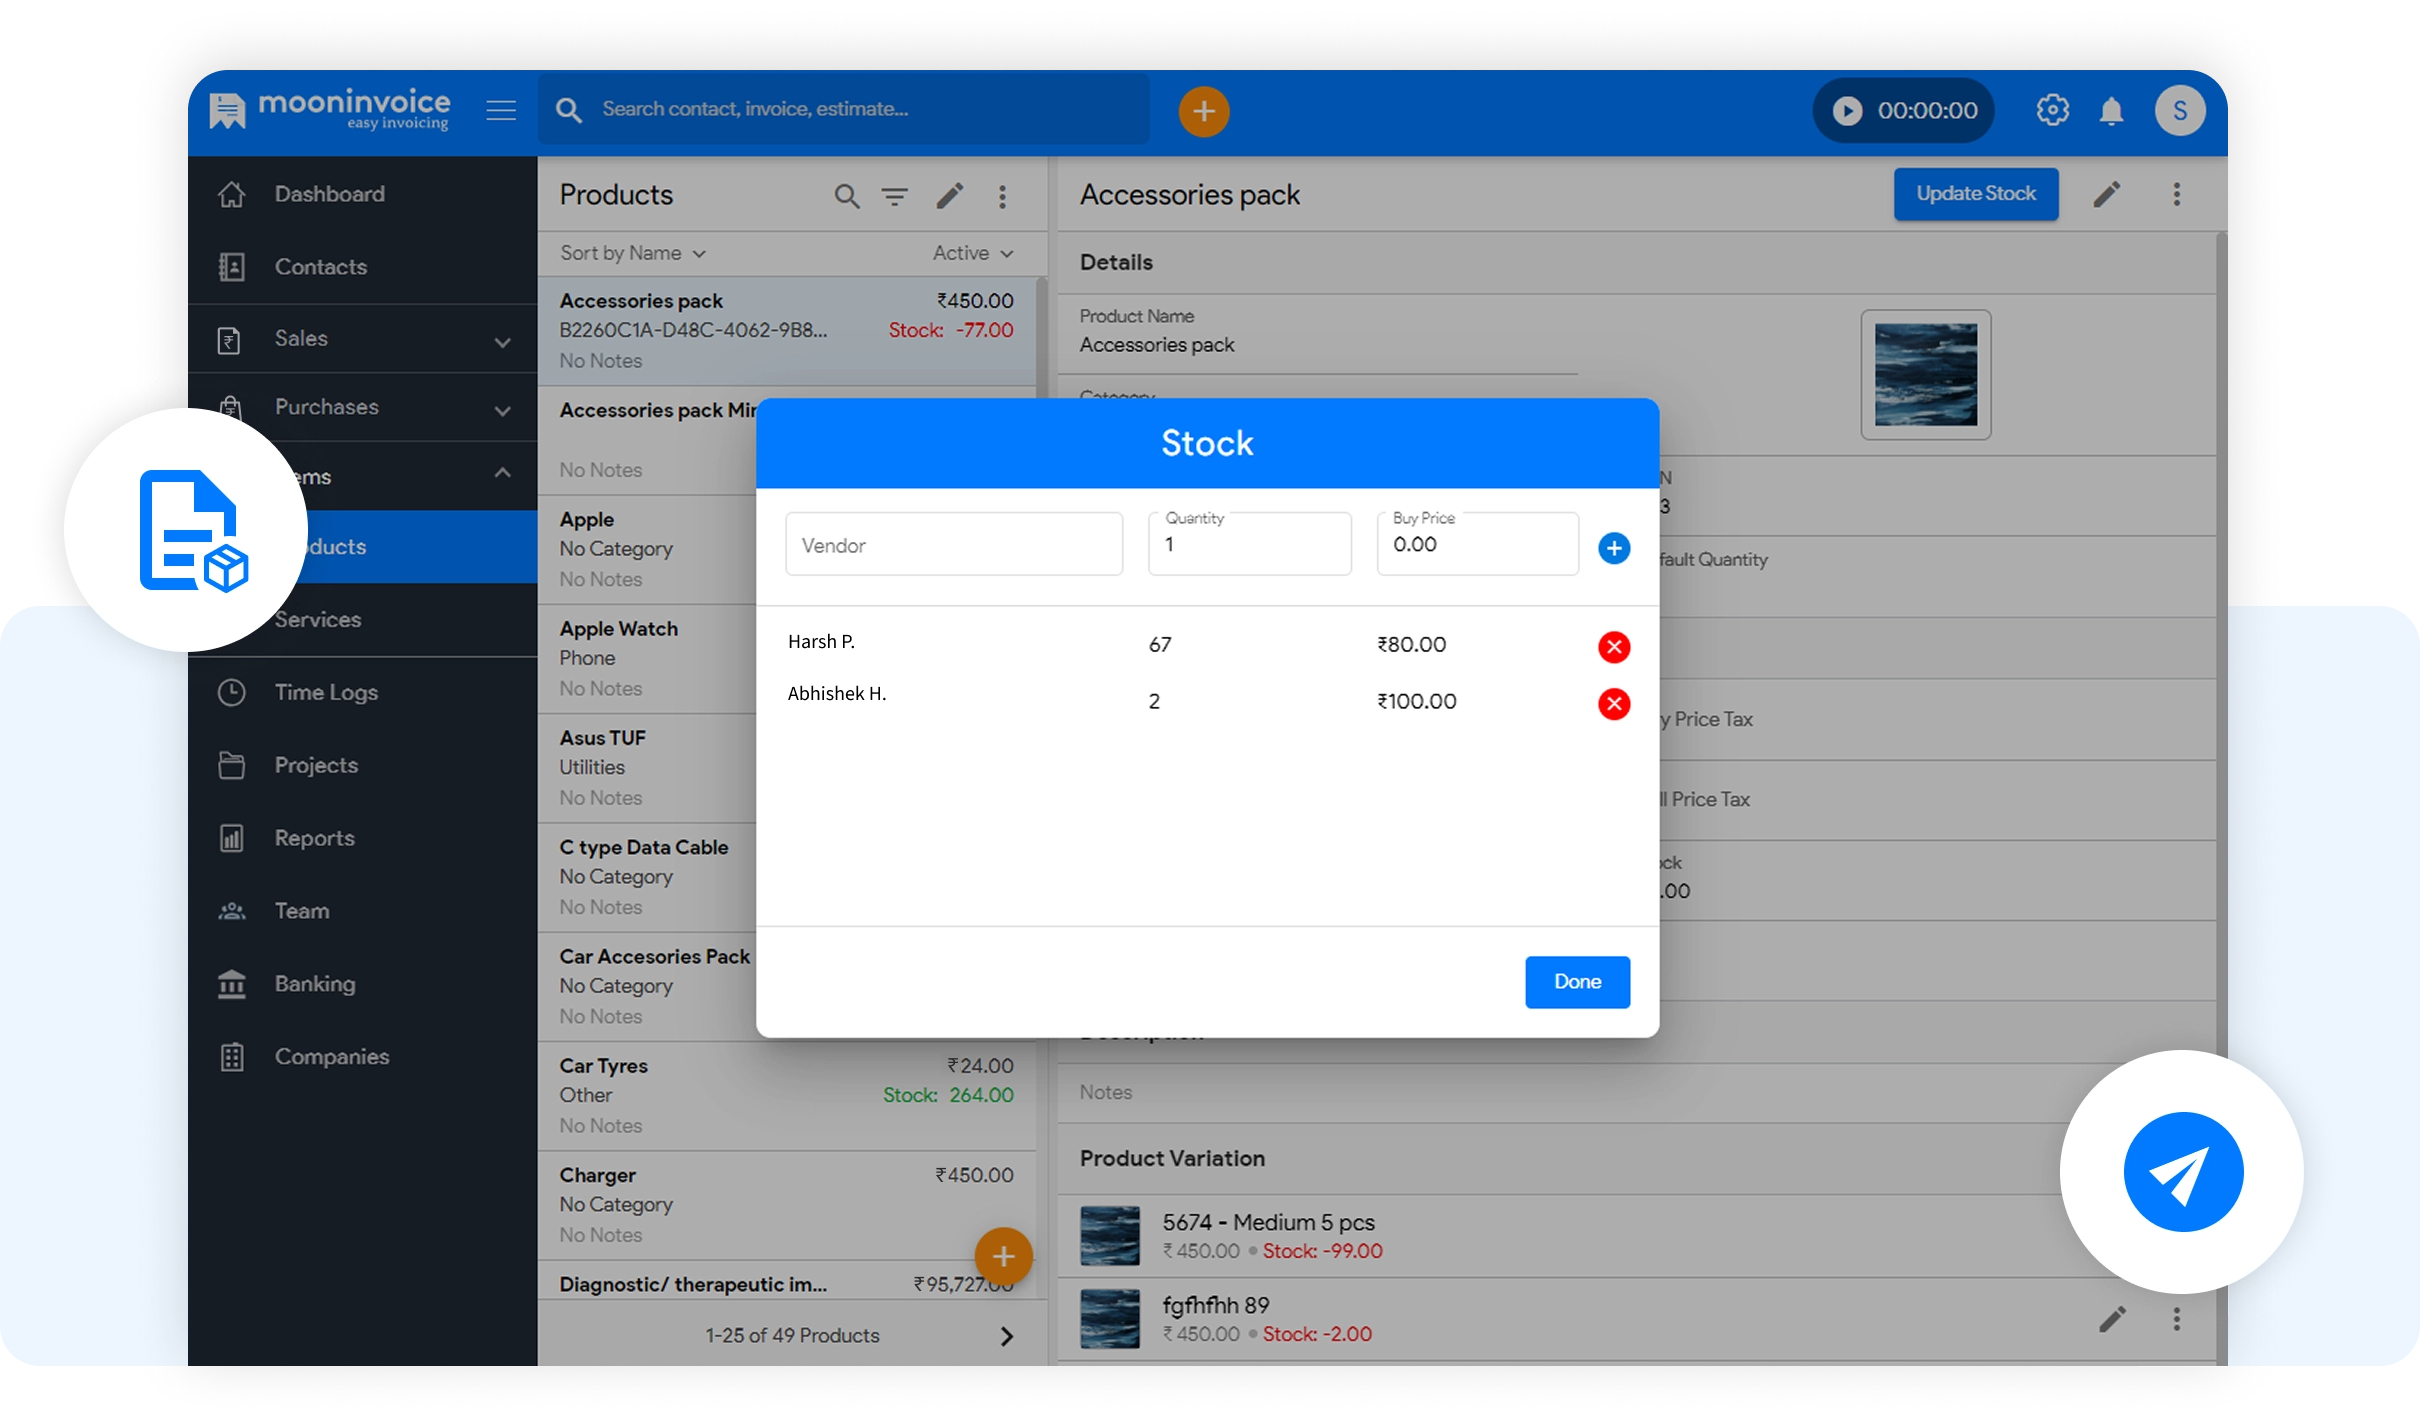The height and width of the screenshot is (1417, 2420).
Task: Open the products filter icon
Action: click(x=894, y=196)
